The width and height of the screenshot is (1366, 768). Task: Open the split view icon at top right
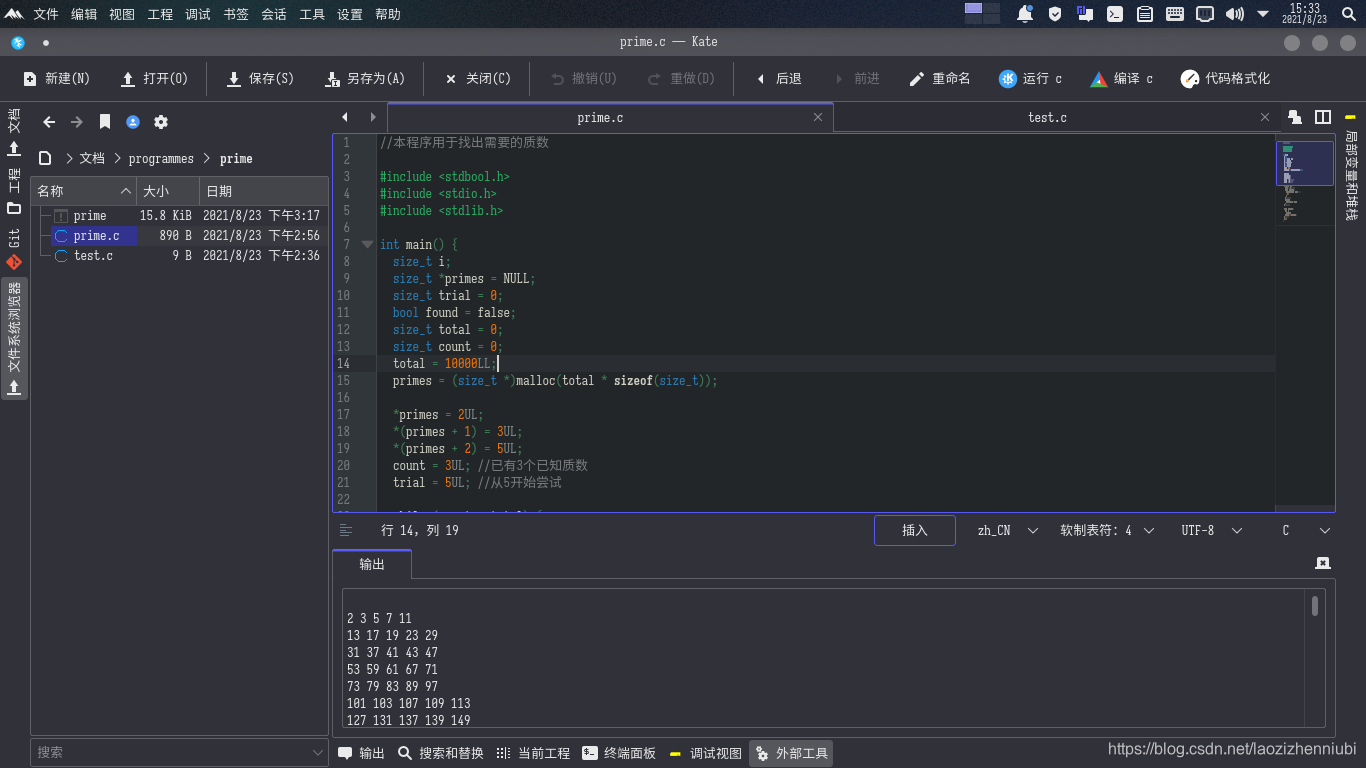[1322, 116]
